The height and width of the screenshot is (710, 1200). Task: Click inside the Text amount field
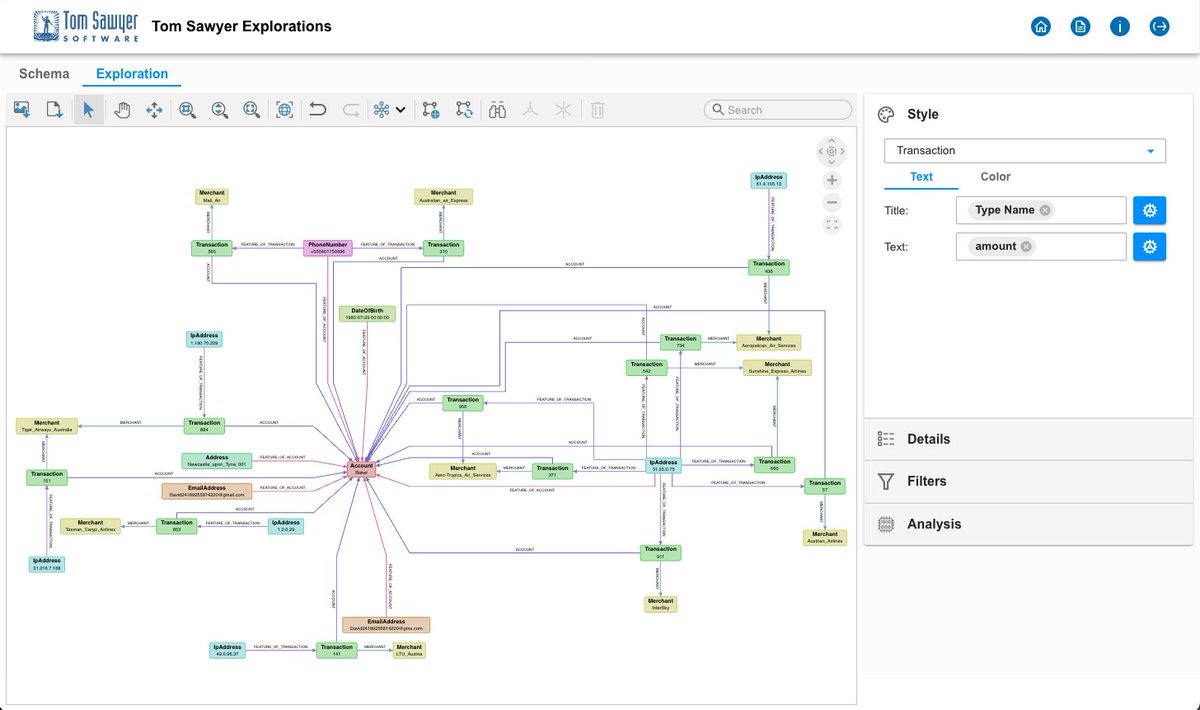click(1041, 246)
